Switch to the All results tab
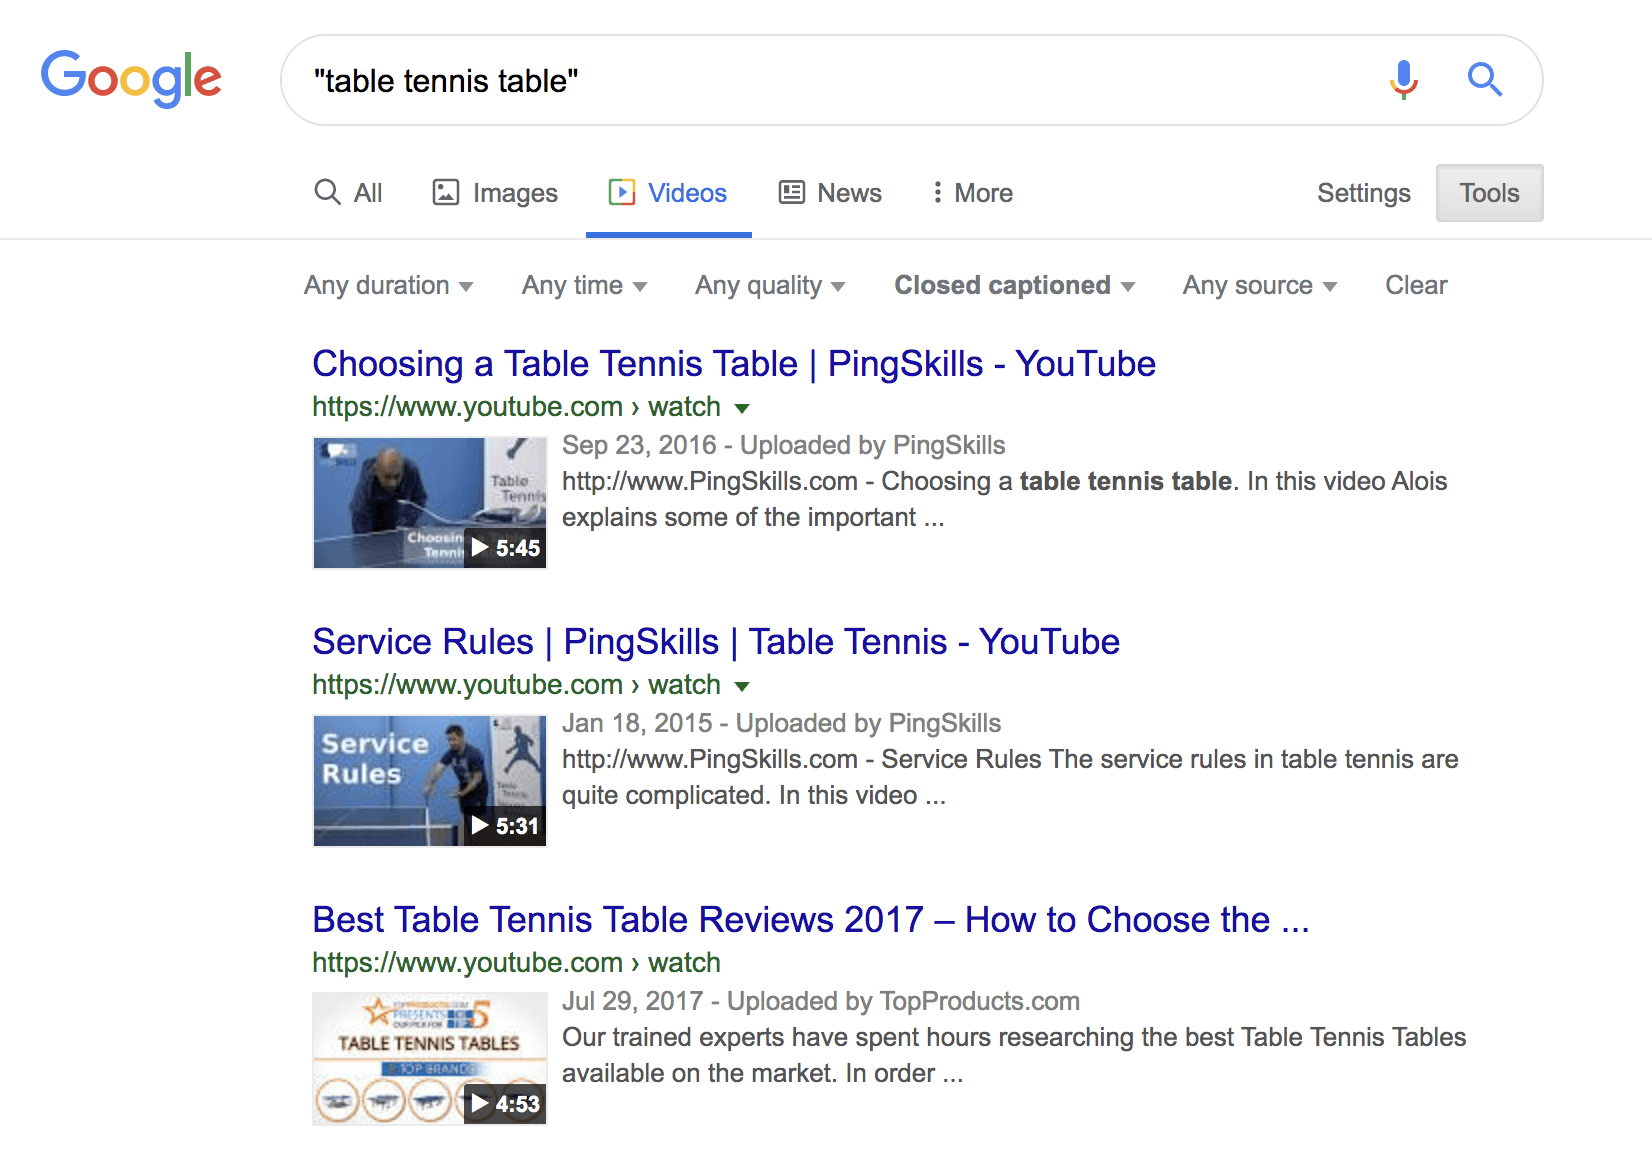The height and width of the screenshot is (1158, 1652). (x=348, y=193)
